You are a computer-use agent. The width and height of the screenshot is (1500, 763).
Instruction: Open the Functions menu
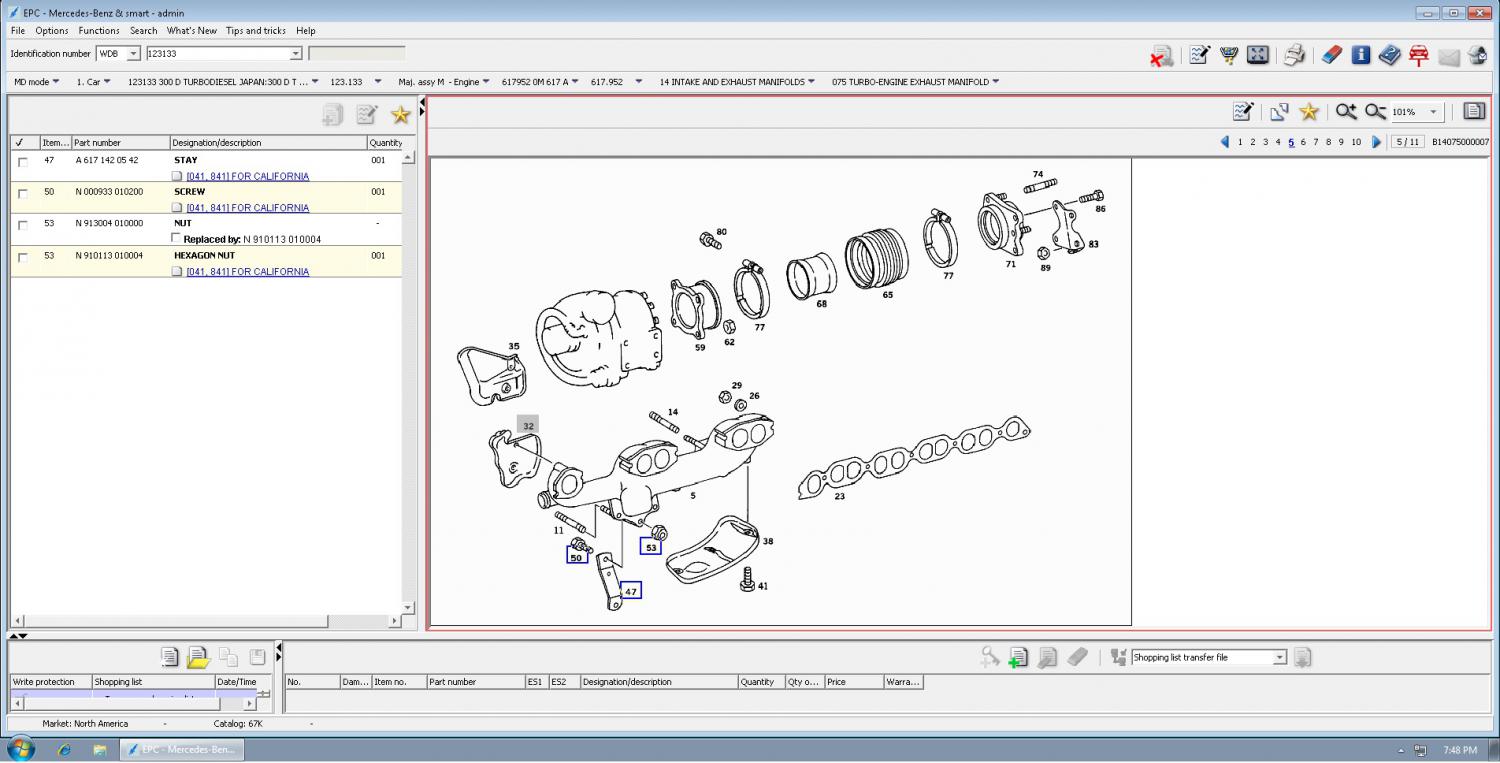pyautogui.click(x=99, y=31)
